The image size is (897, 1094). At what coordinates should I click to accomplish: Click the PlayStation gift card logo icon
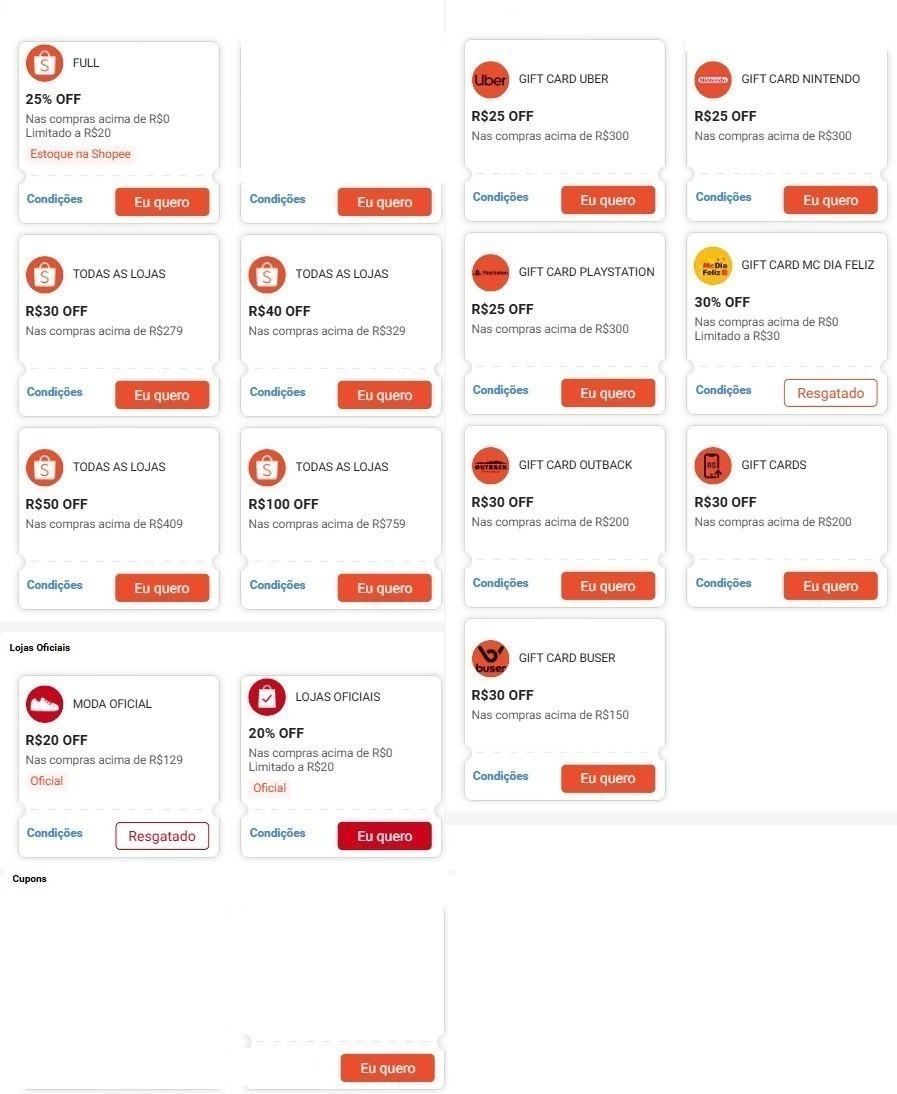[490, 273]
